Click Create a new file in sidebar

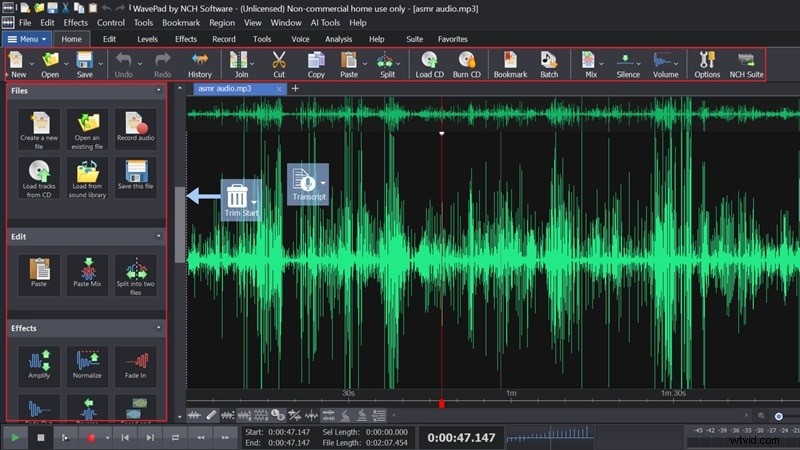coord(39,130)
